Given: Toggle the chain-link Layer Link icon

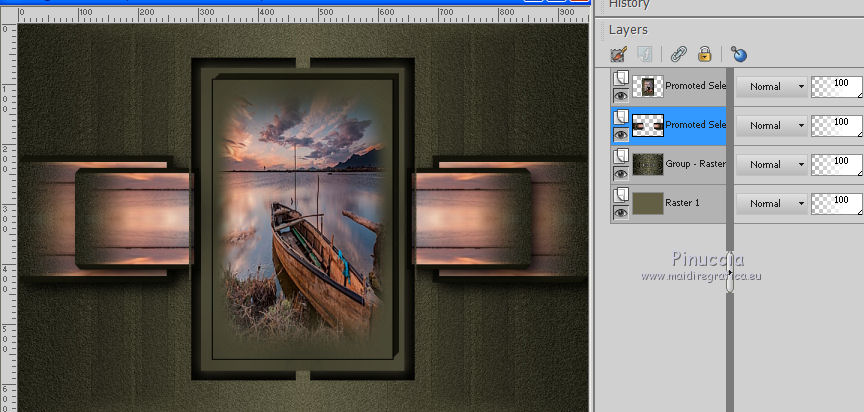Looking at the screenshot, I should pos(678,54).
